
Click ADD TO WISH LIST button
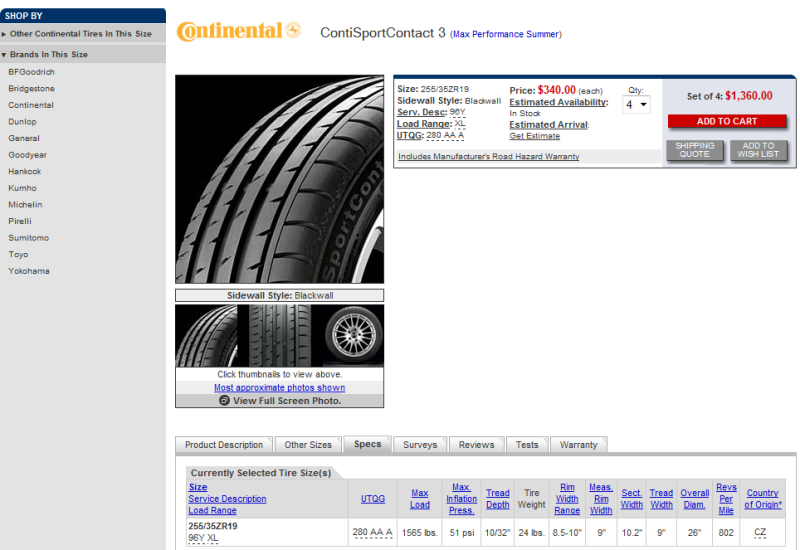pyautogui.click(x=758, y=150)
